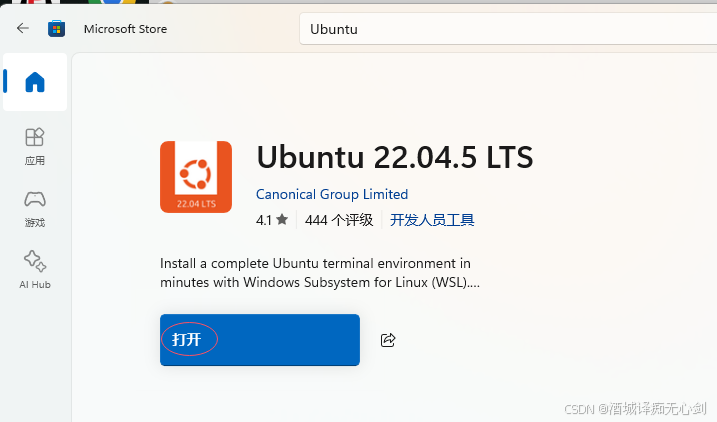717x422 pixels.
Task: Open Canonical Group Limited publisher link
Action: click(332, 194)
